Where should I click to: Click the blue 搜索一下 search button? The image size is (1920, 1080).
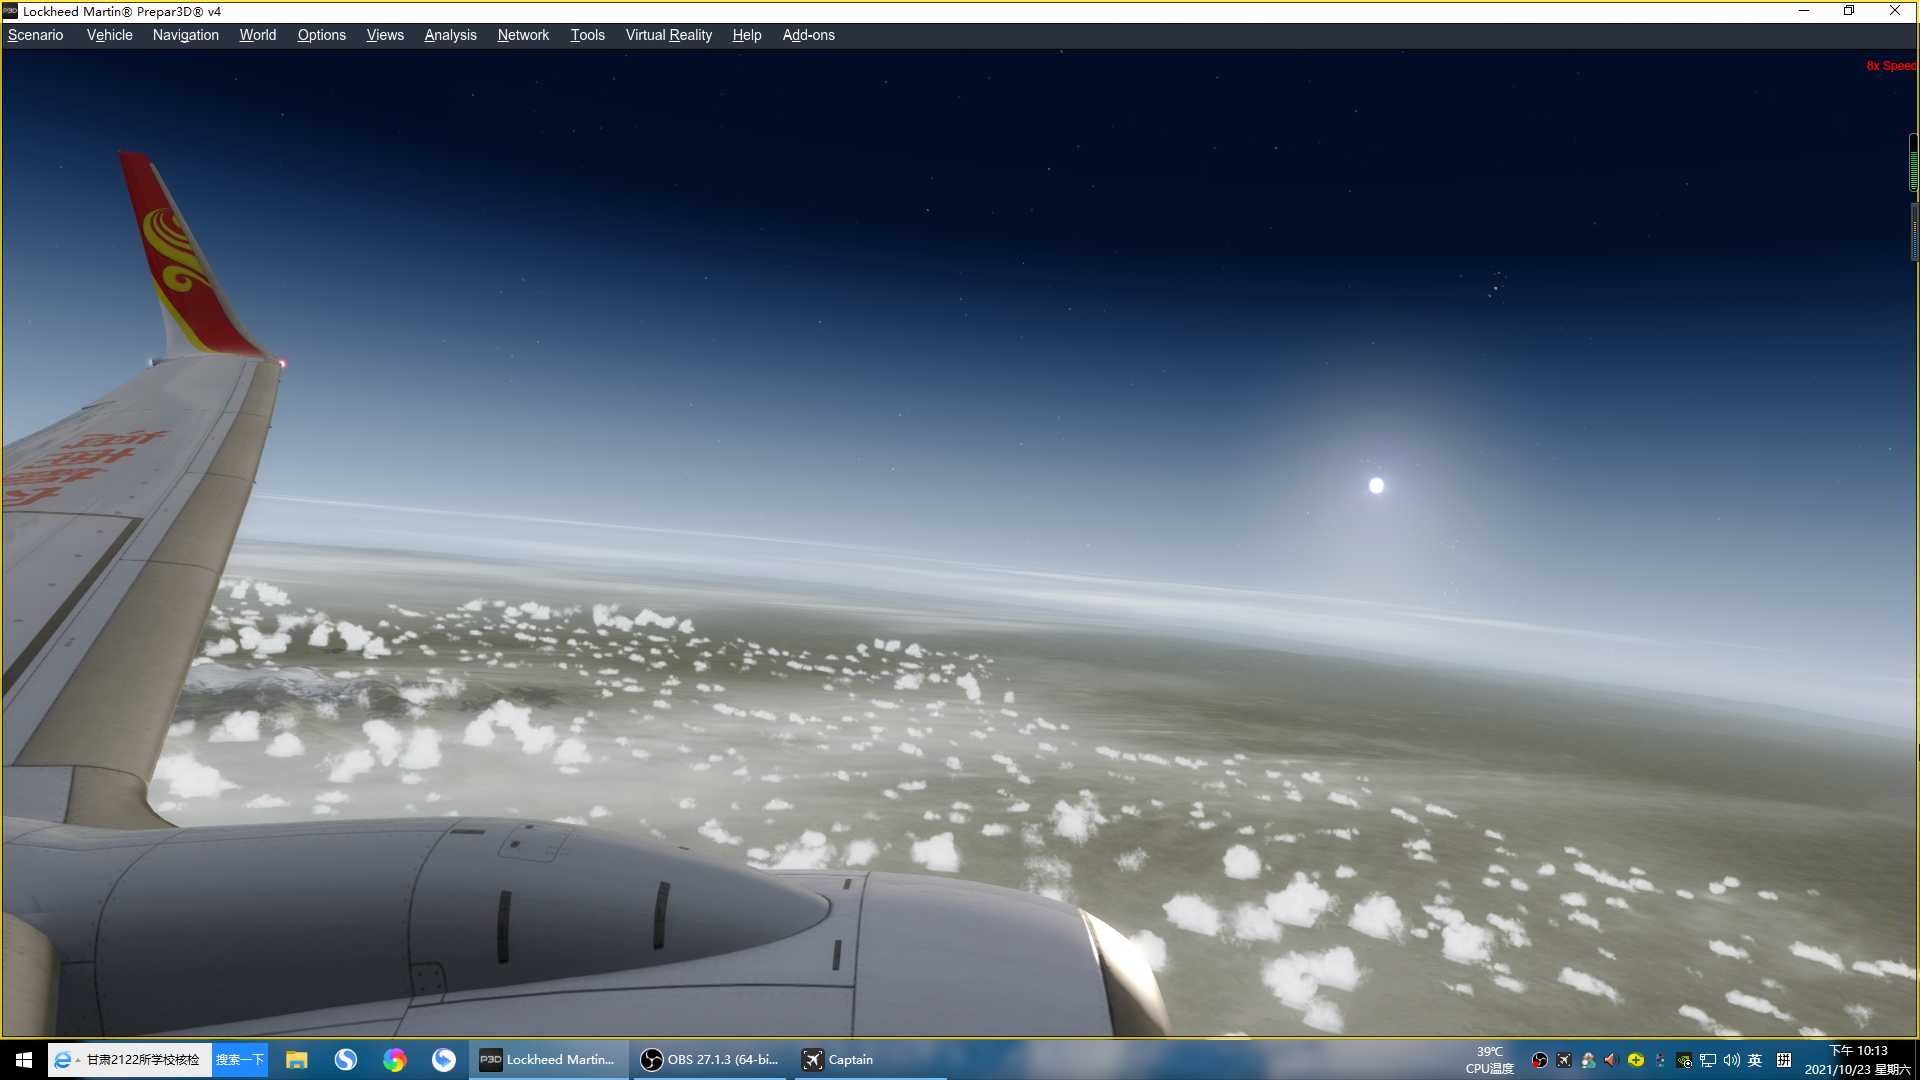pyautogui.click(x=239, y=1060)
